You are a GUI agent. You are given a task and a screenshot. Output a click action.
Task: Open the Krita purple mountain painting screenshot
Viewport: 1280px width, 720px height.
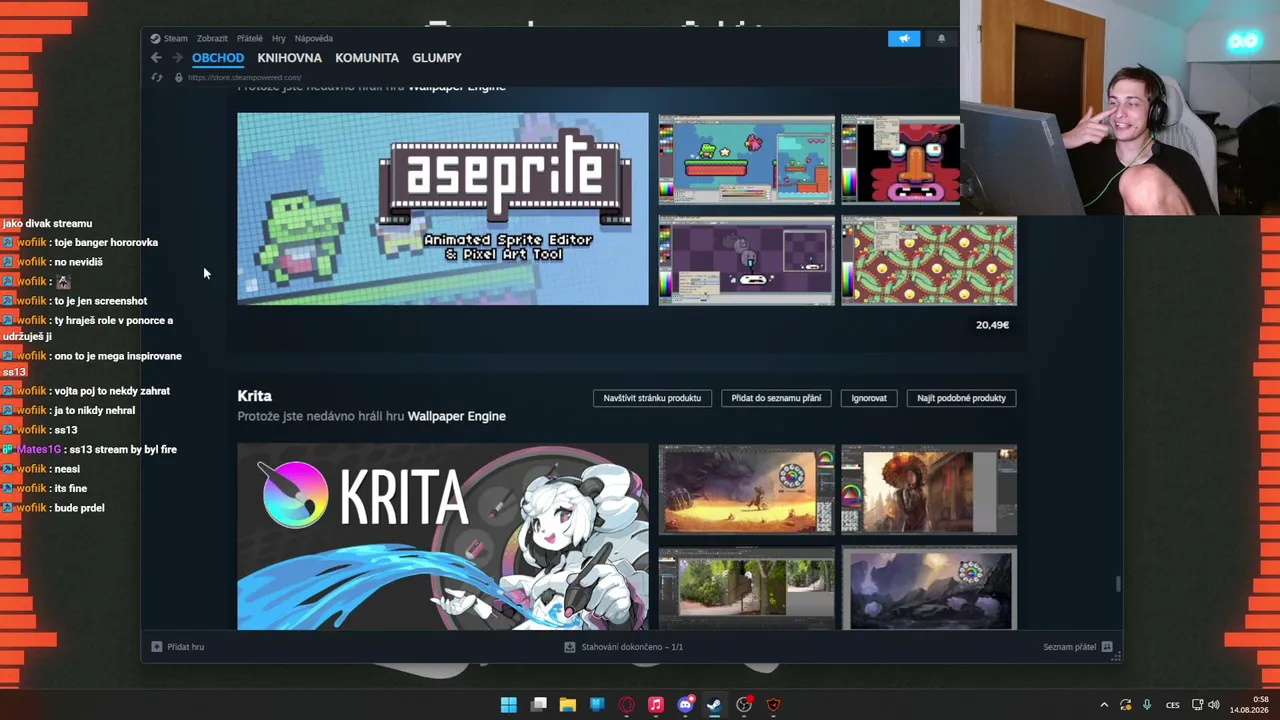(x=929, y=588)
